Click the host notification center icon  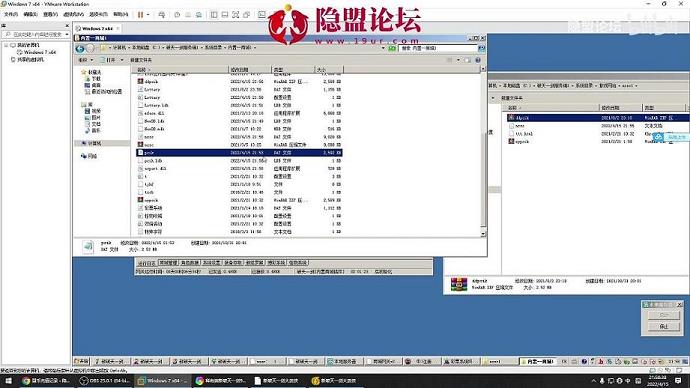click(678, 381)
